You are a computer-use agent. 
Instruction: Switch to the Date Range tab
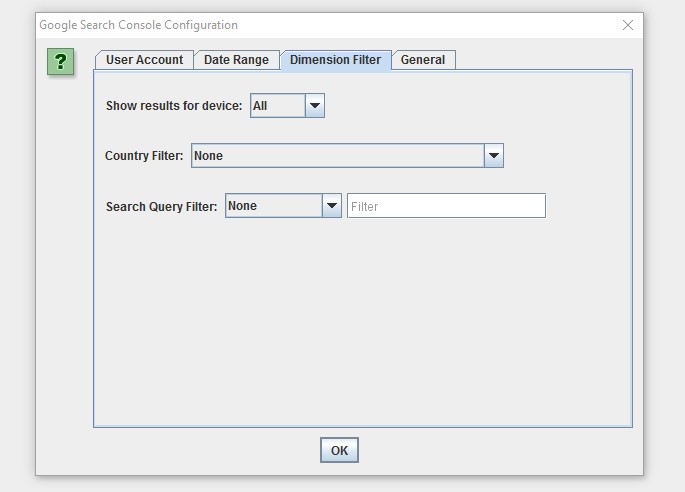click(236, 60)
